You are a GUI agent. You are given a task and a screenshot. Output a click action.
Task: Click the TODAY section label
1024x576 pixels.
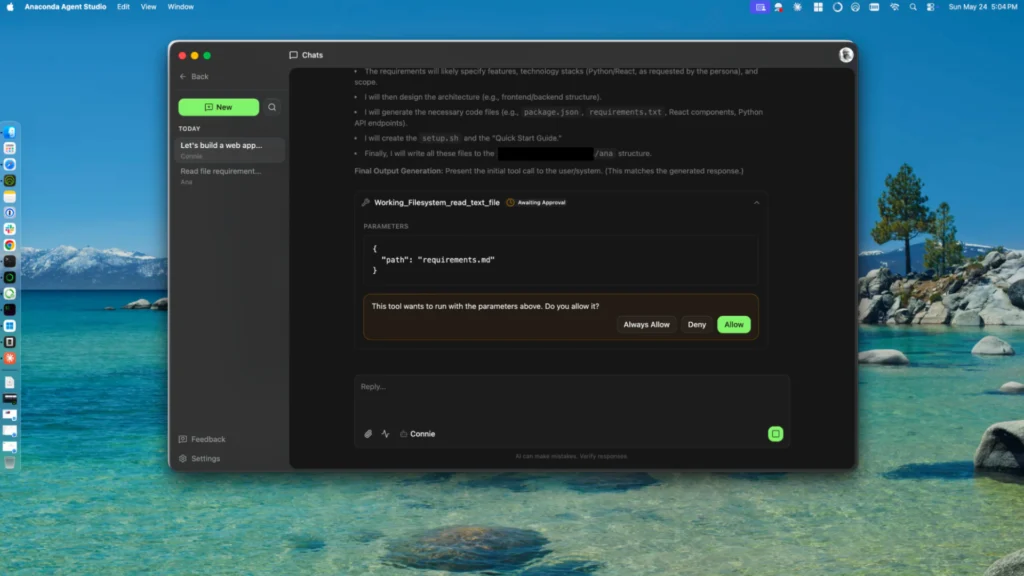[x=189, y=129]
